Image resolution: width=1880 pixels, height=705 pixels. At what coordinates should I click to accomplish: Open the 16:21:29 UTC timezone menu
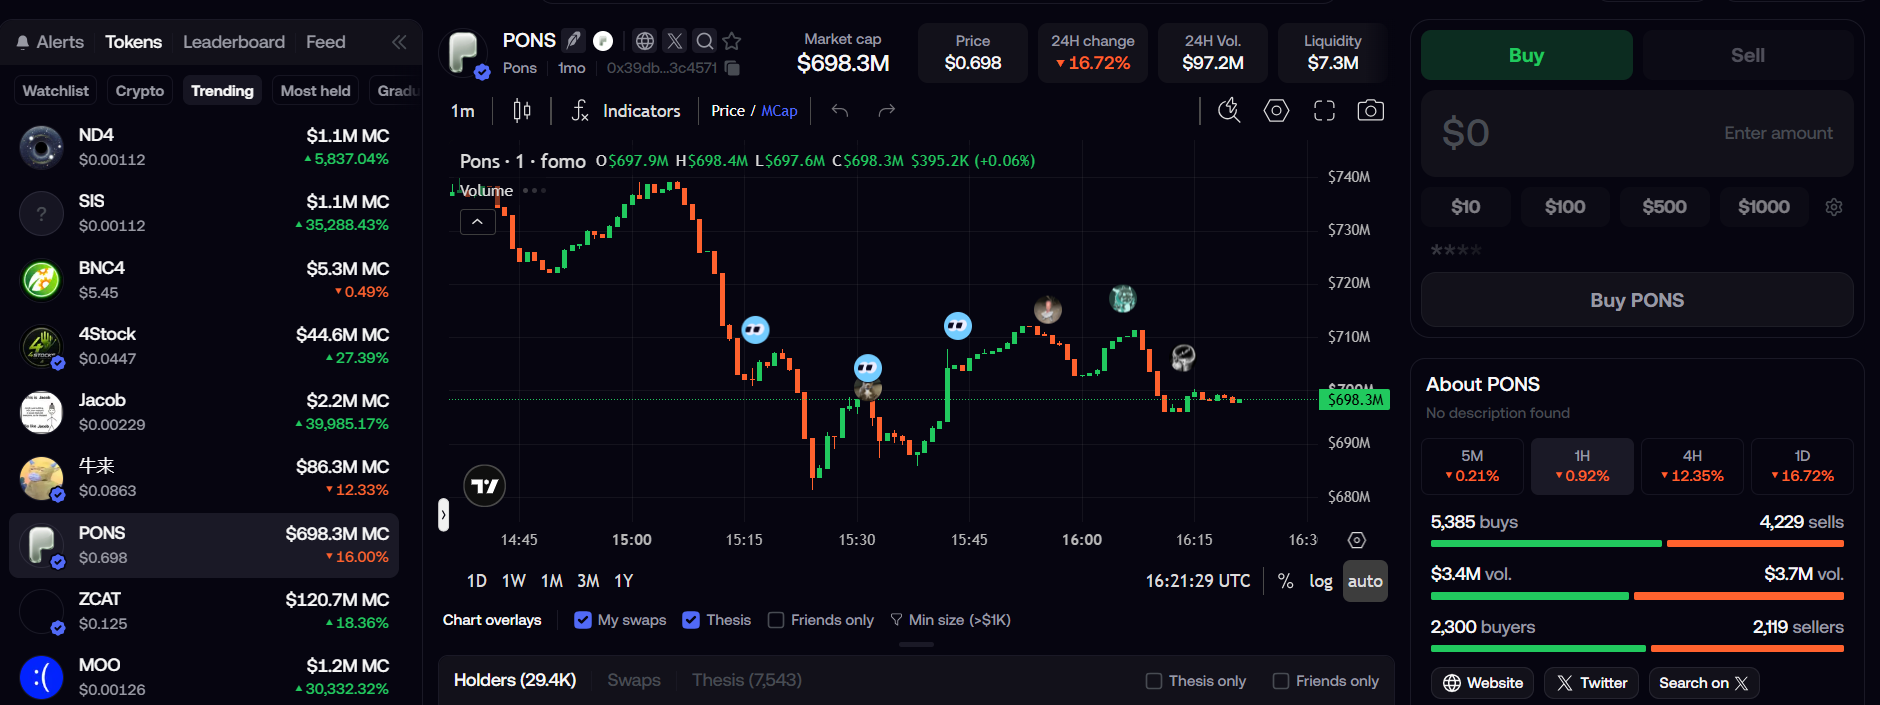[x=1198, y=581]
